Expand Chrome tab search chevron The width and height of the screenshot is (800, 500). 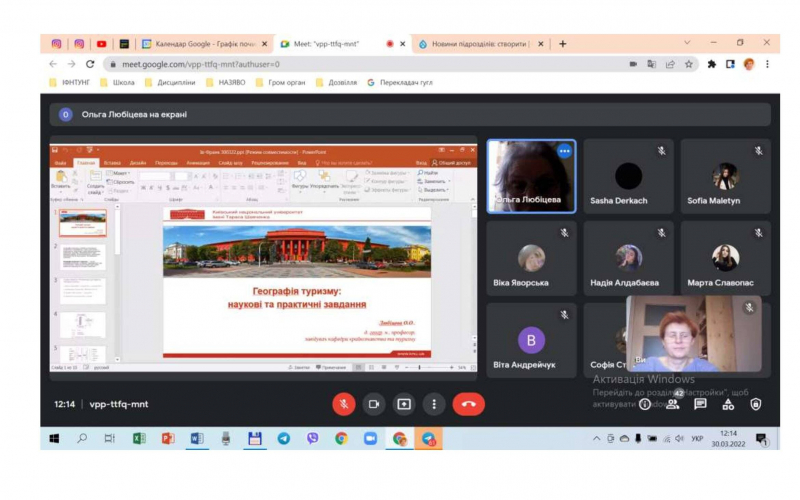687,43
